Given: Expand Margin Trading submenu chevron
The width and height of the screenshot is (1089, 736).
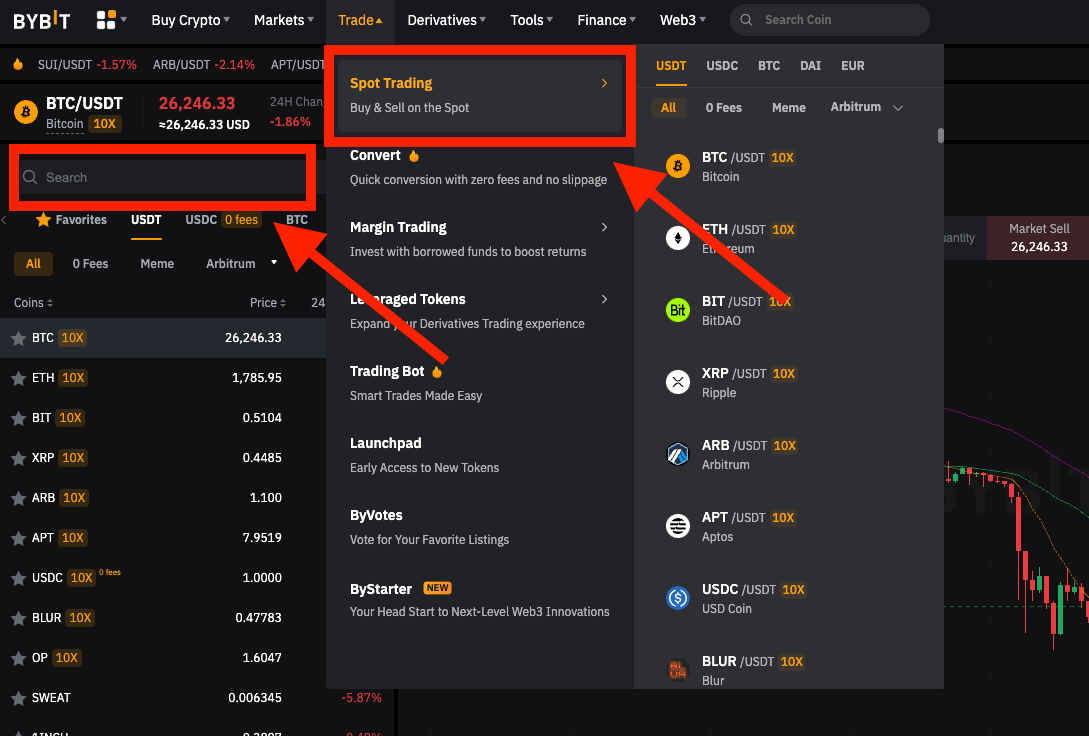Looking at the screenshot, I should 604,227.
